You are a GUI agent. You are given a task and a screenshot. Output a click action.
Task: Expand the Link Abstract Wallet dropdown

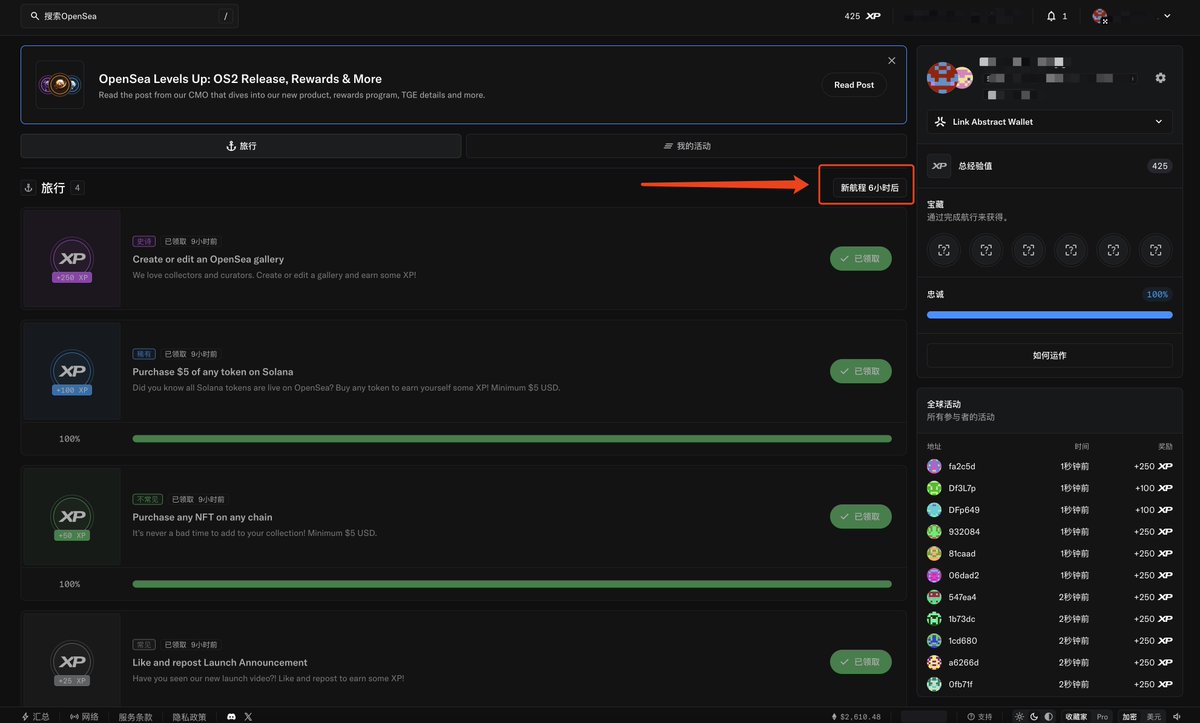[1049, 122]
